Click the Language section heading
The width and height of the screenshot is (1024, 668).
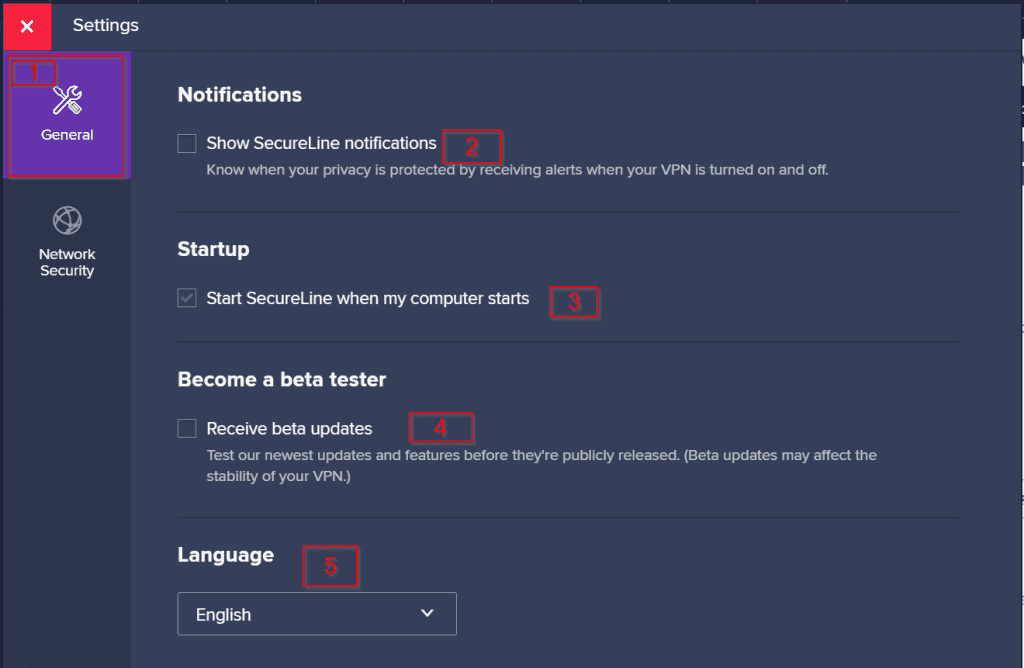tap(226, 555)
